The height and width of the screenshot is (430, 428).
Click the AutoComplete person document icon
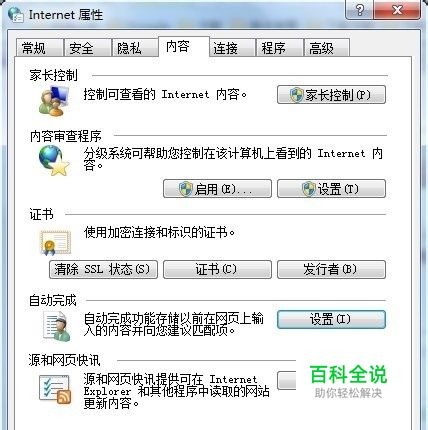click(x=57, y=327)
